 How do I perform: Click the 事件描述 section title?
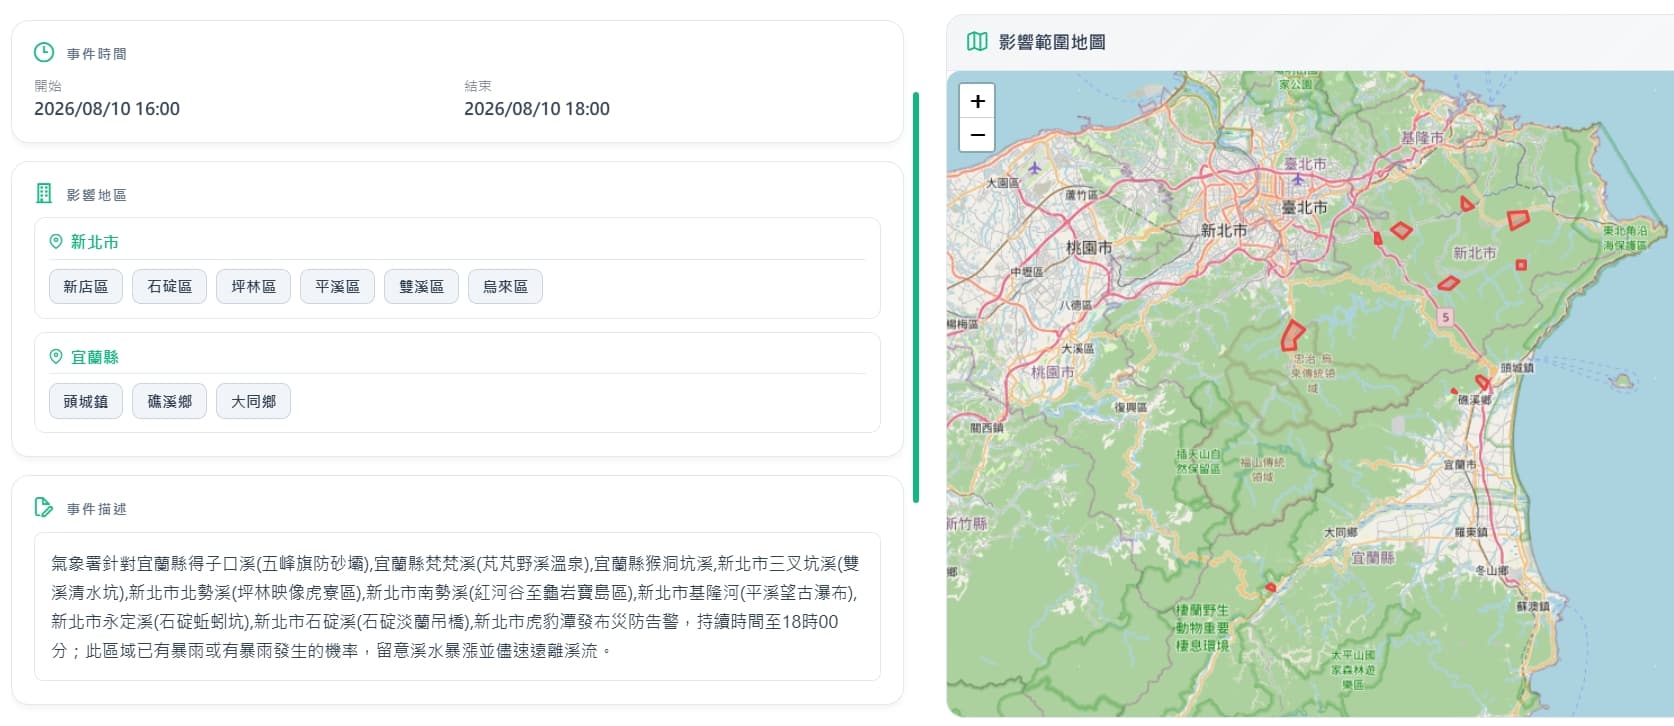click(x=97, y=509)
